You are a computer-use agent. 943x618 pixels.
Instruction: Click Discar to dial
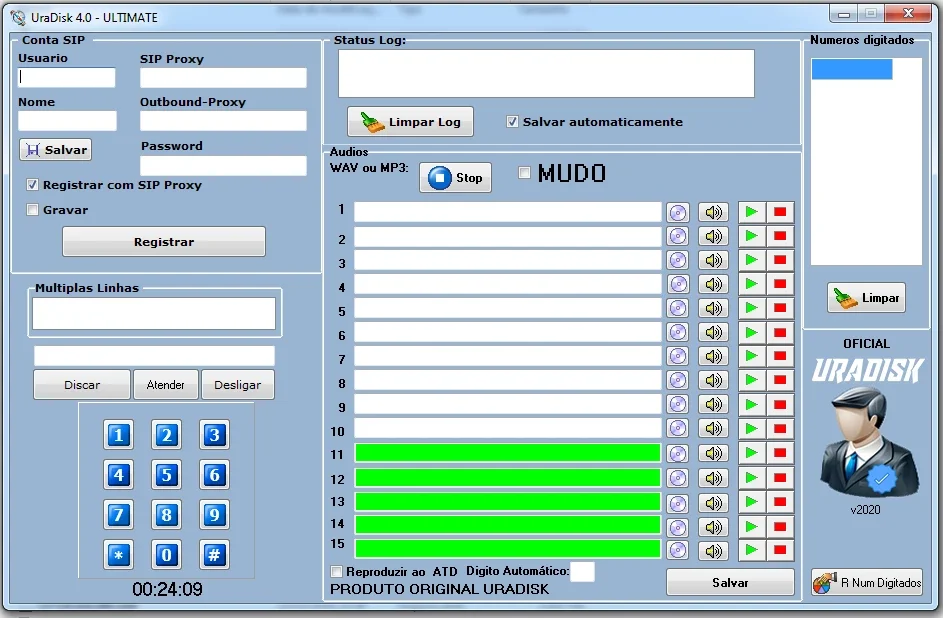82,385
